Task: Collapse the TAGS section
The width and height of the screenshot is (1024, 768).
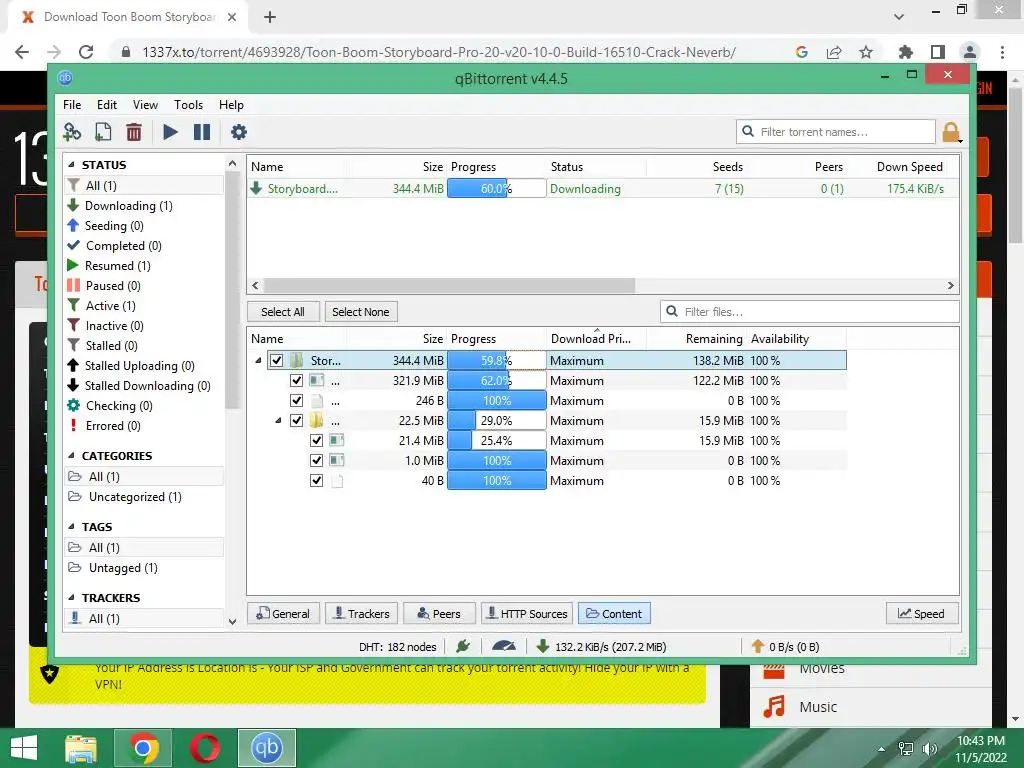Action: (71, 527)
